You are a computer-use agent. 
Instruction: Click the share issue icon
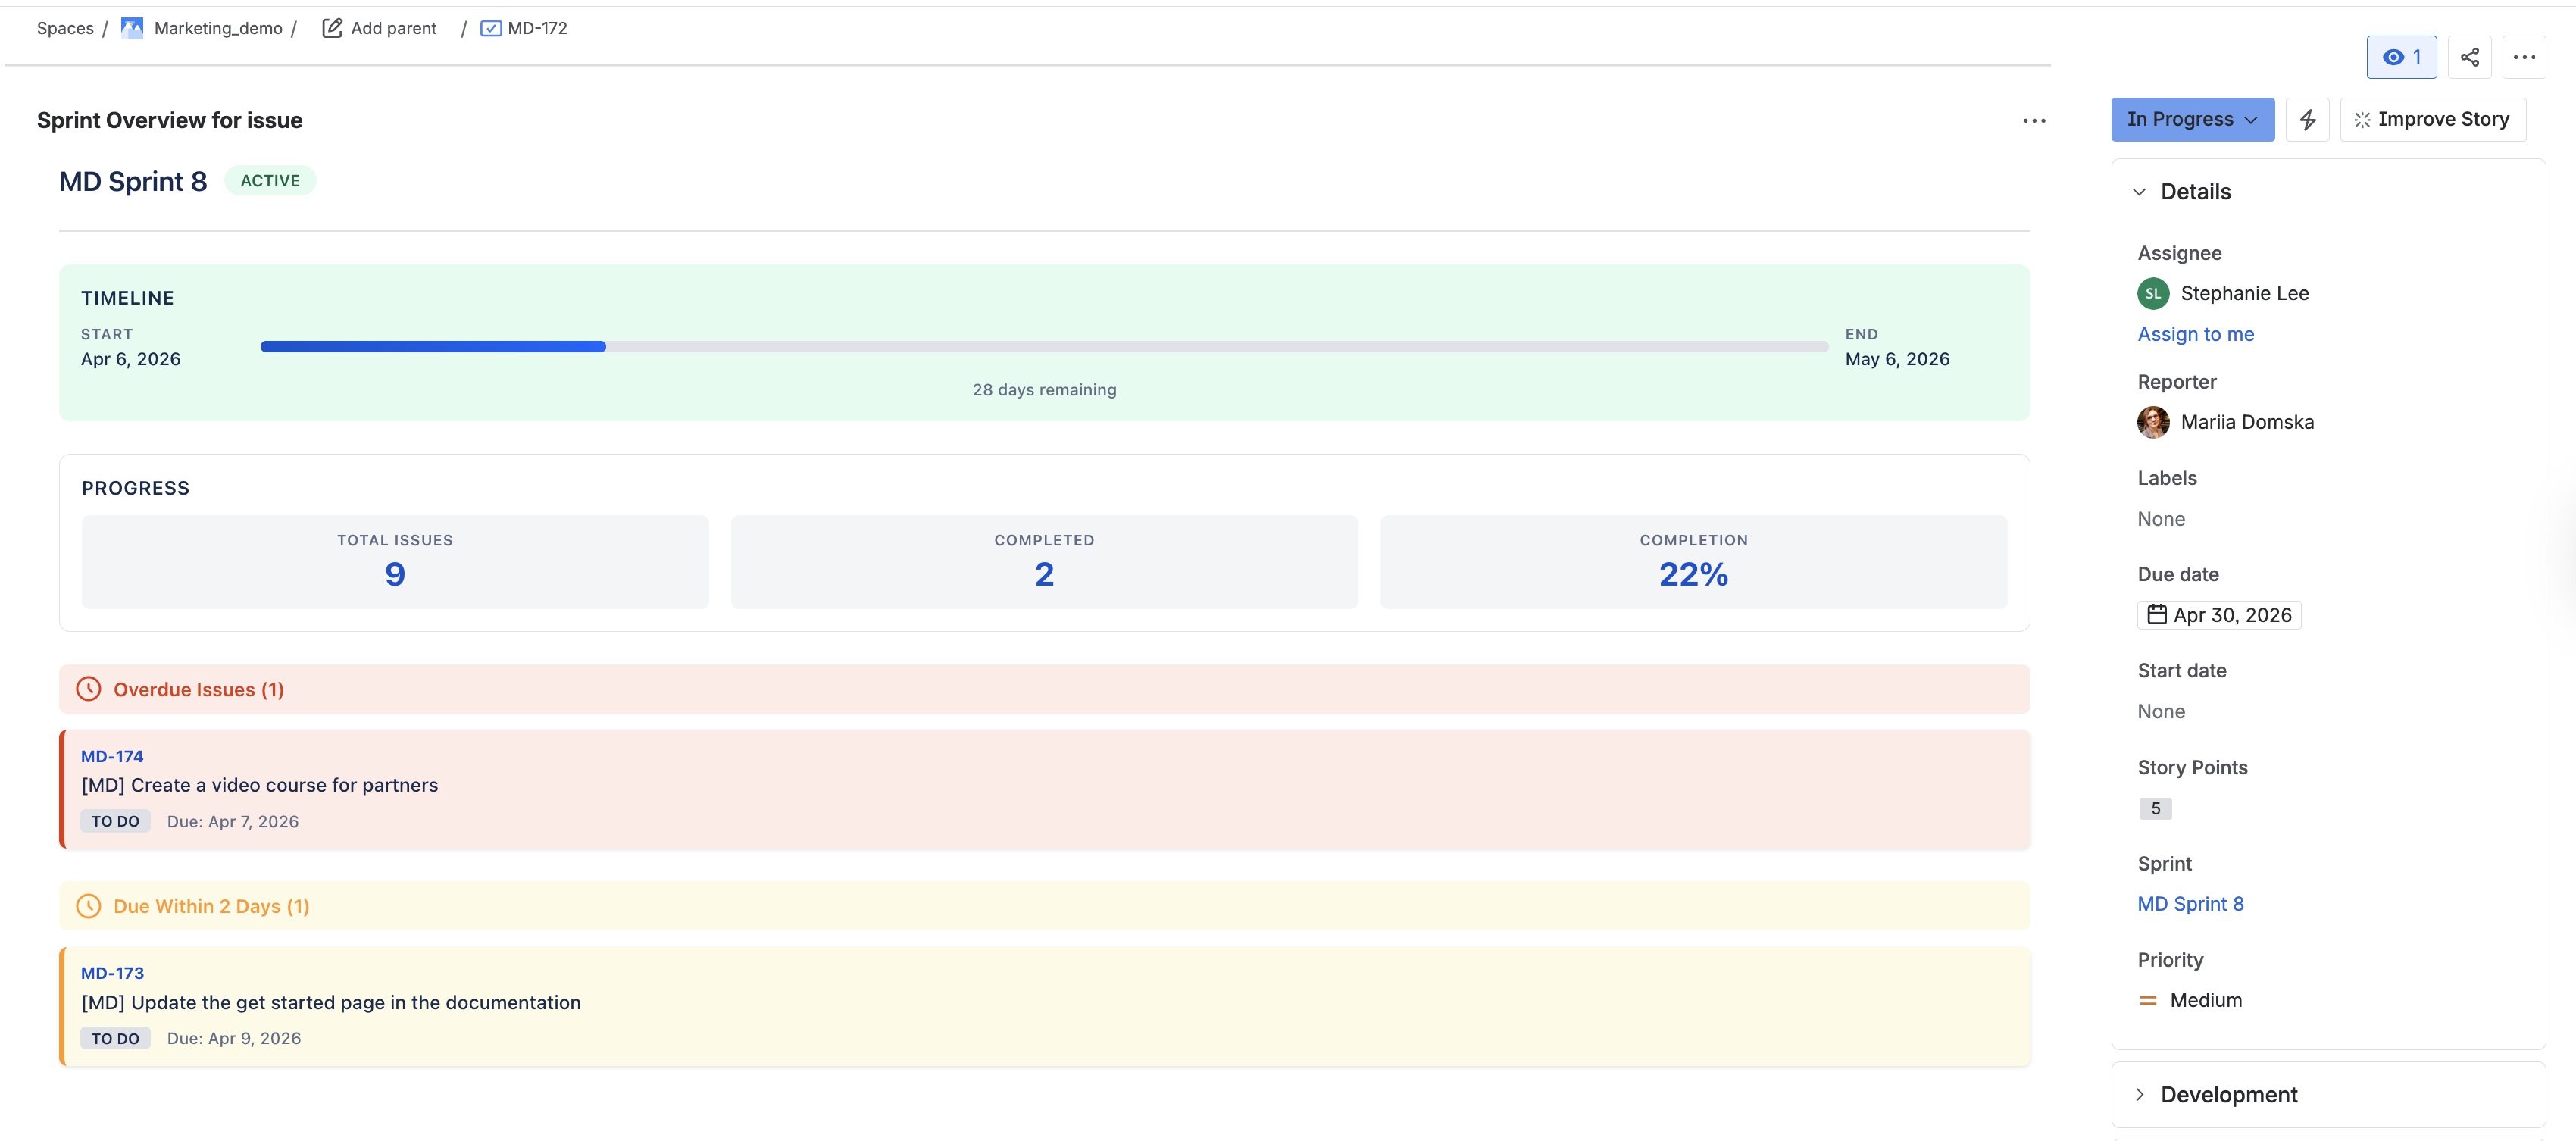point(2469,57)
